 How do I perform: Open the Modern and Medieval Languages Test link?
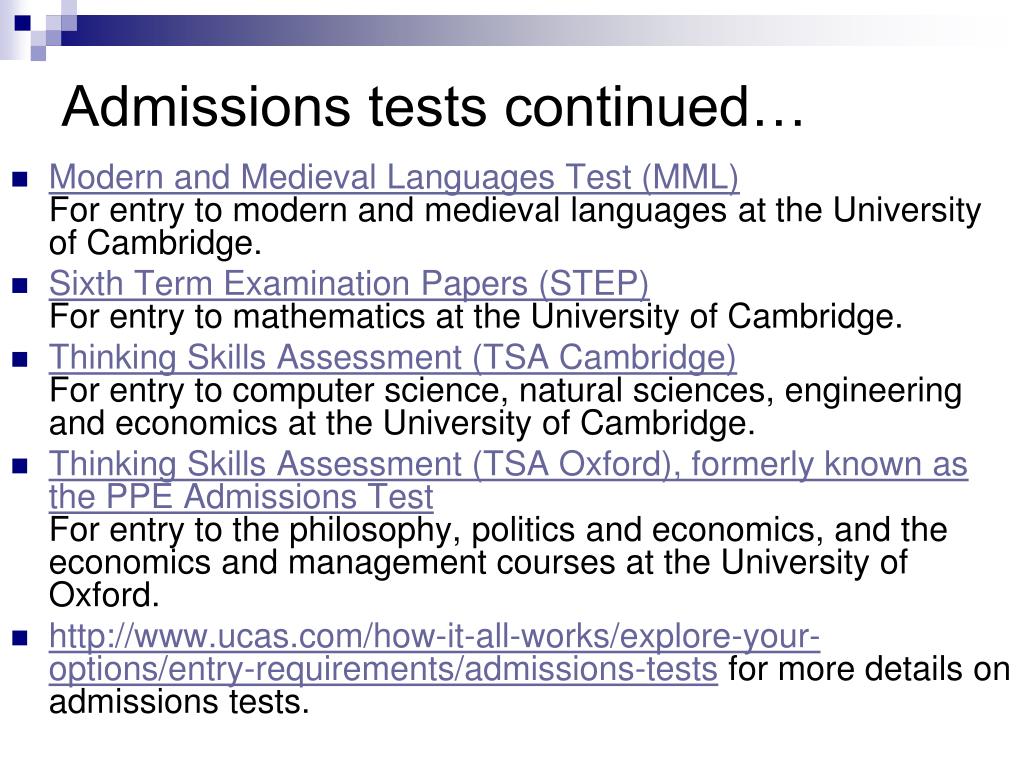(x=394, y=177)
